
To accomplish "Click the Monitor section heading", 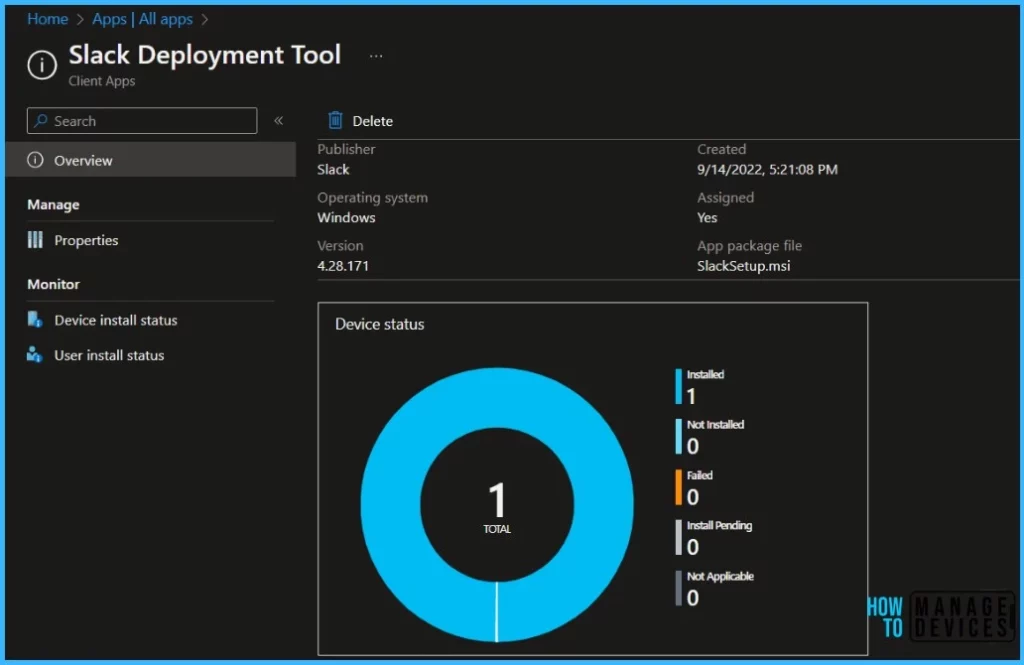I will [54, 284].
